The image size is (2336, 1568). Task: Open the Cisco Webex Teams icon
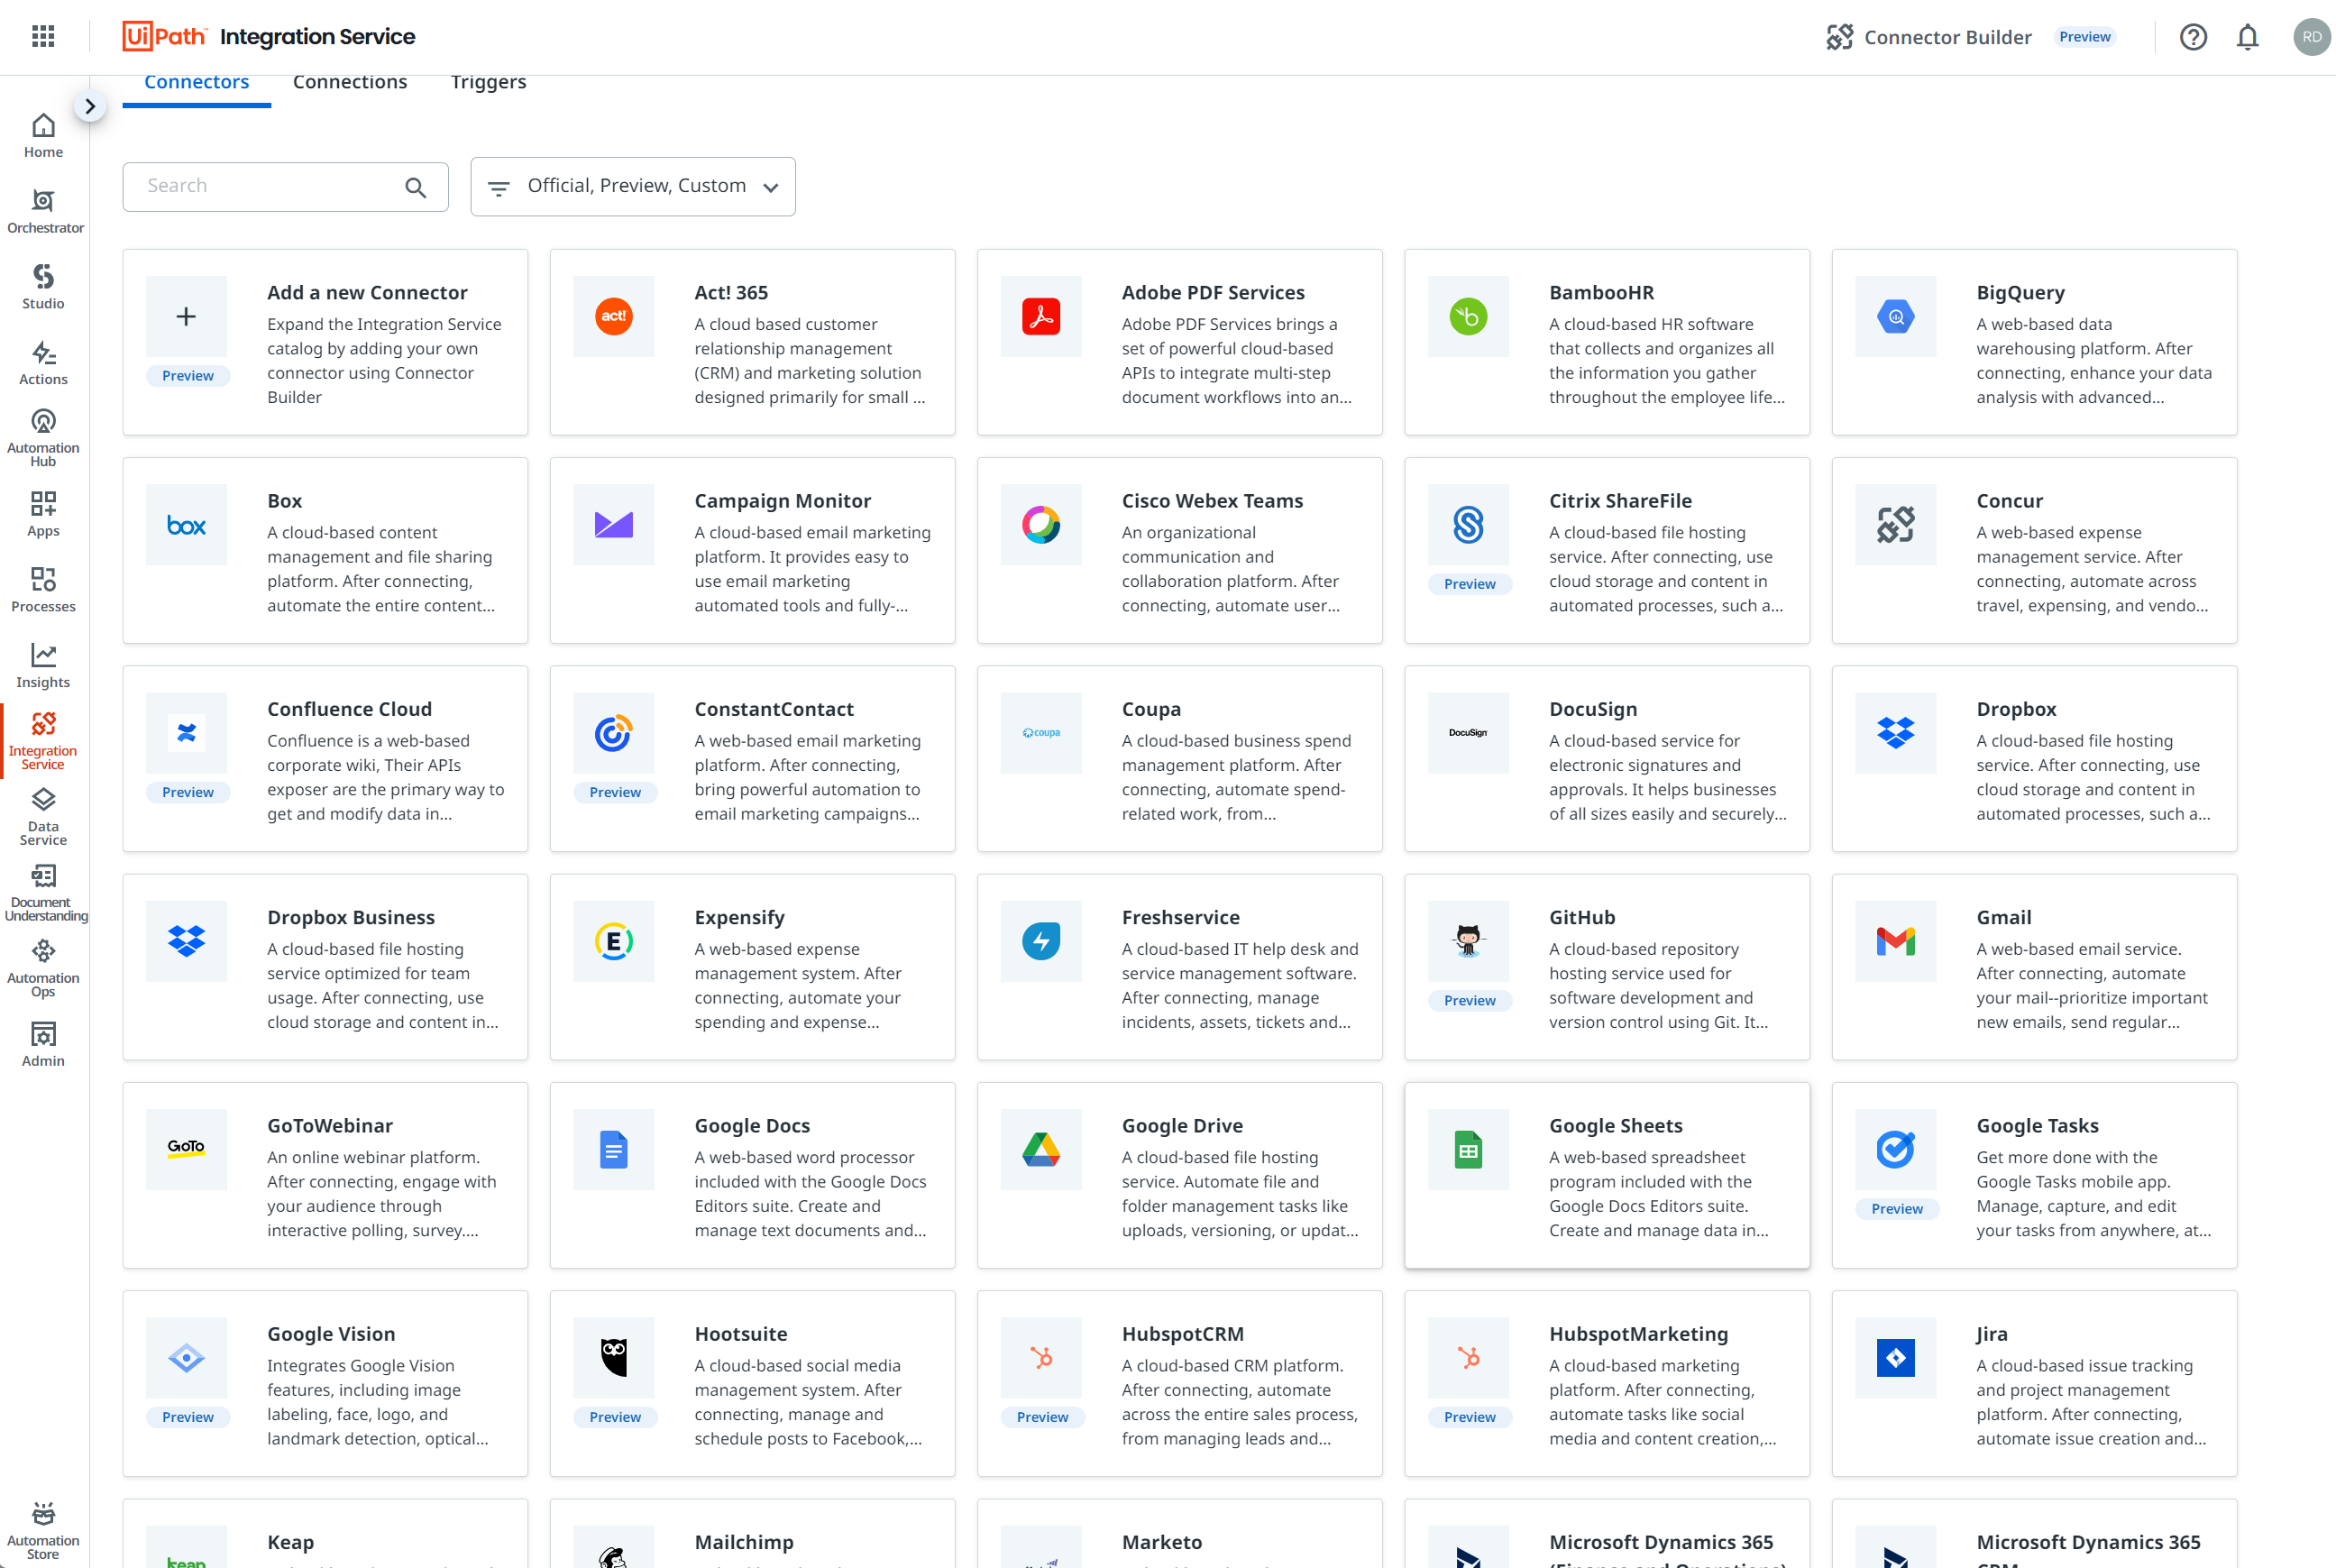click(1041, 525)
